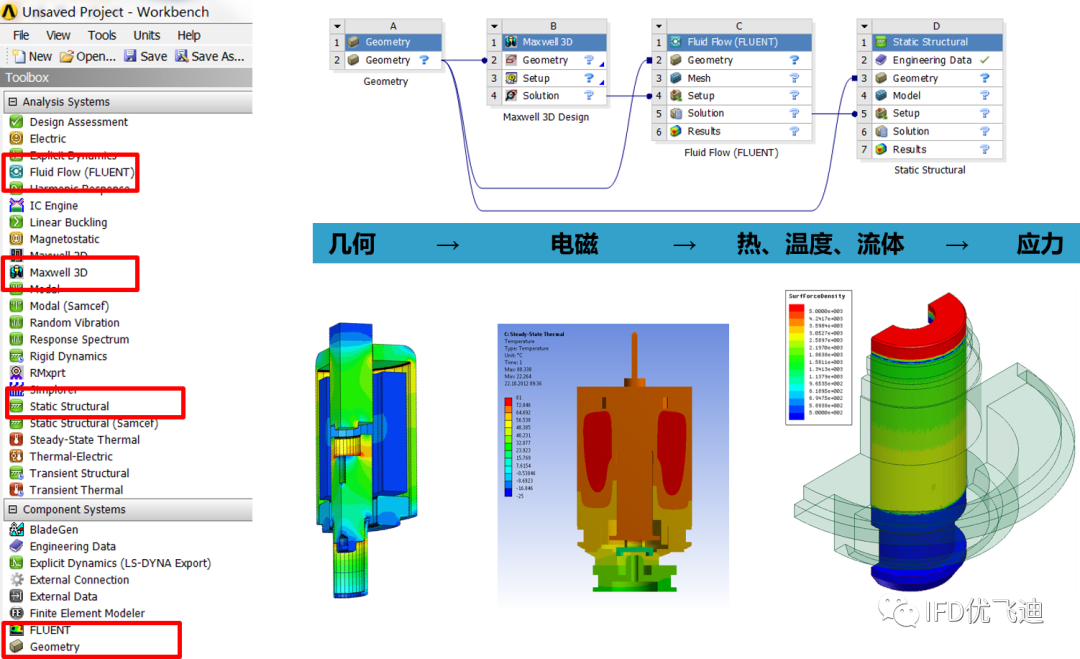Open dropdown arrow of system D
The image size is (1080, 659).
(864, 26)
